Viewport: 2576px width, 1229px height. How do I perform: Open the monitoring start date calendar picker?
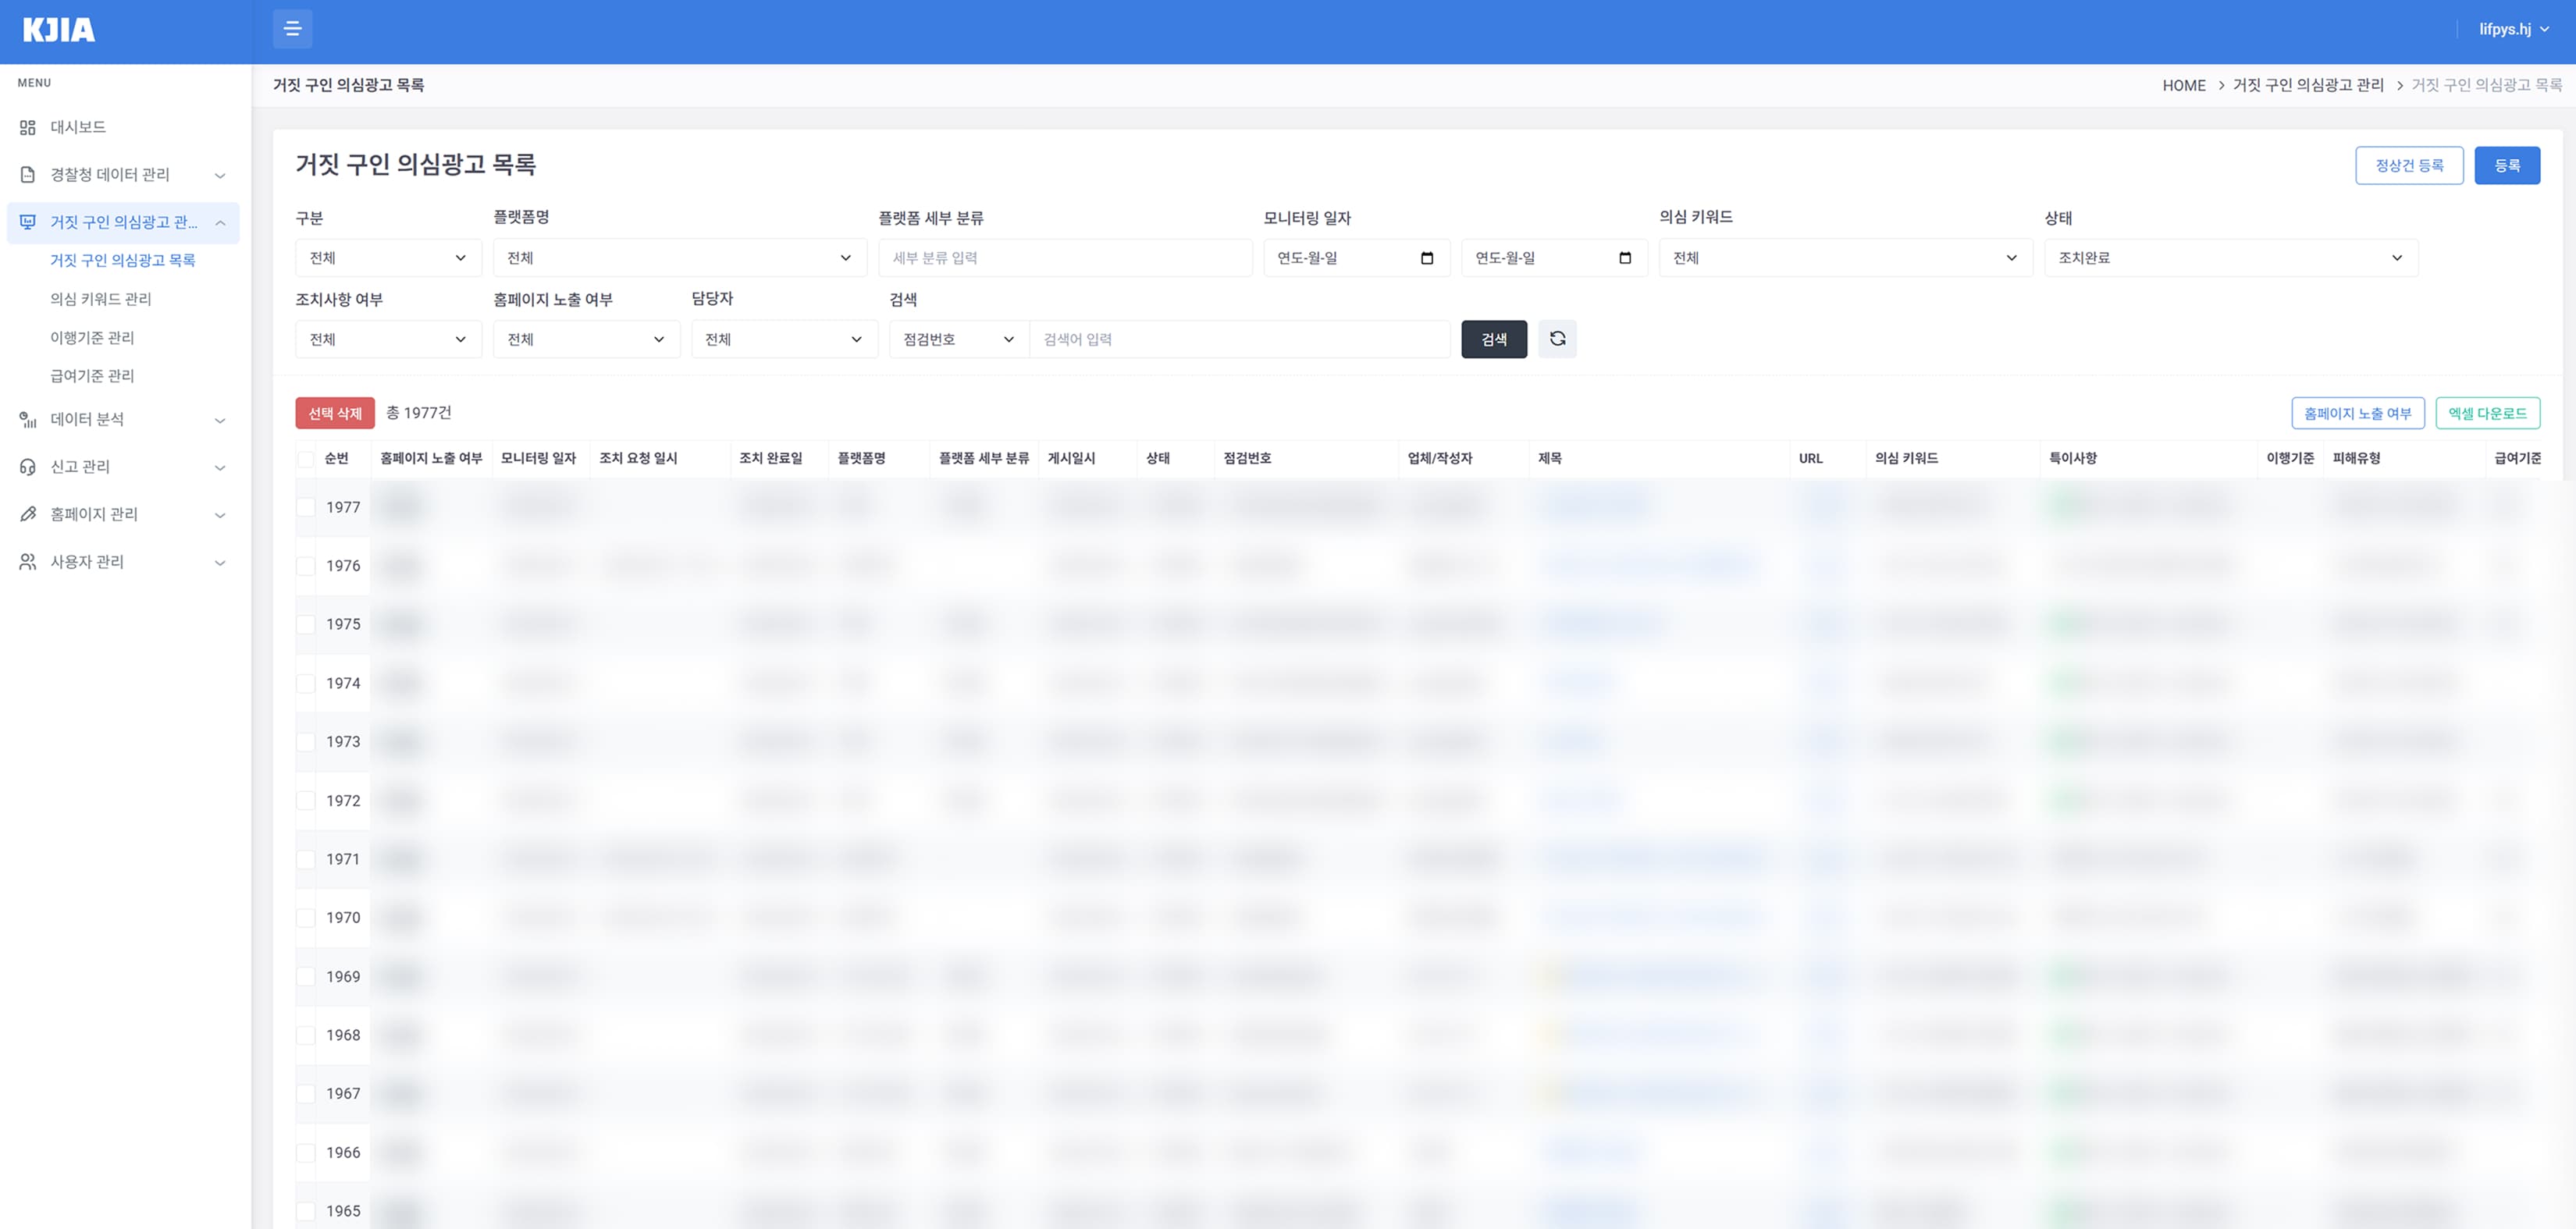(1426, 258)
